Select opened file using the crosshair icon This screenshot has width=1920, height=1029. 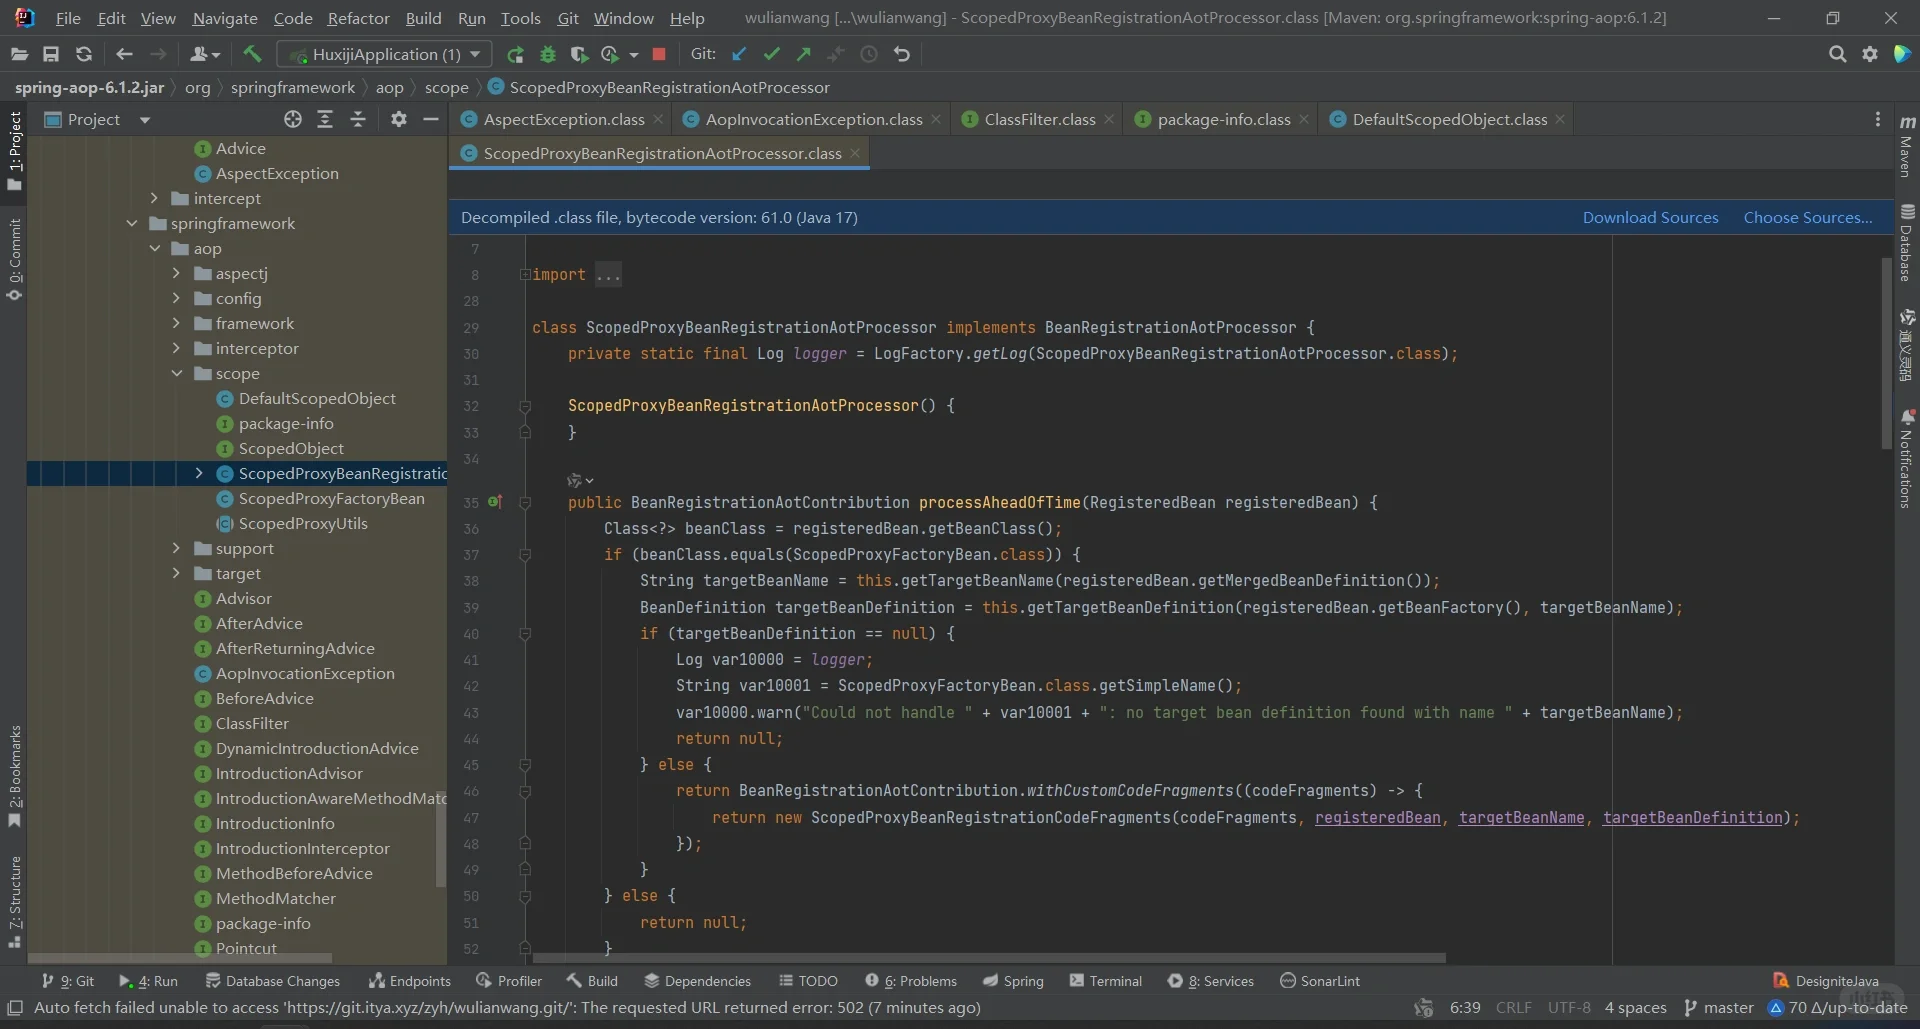[x=292, y=119]
